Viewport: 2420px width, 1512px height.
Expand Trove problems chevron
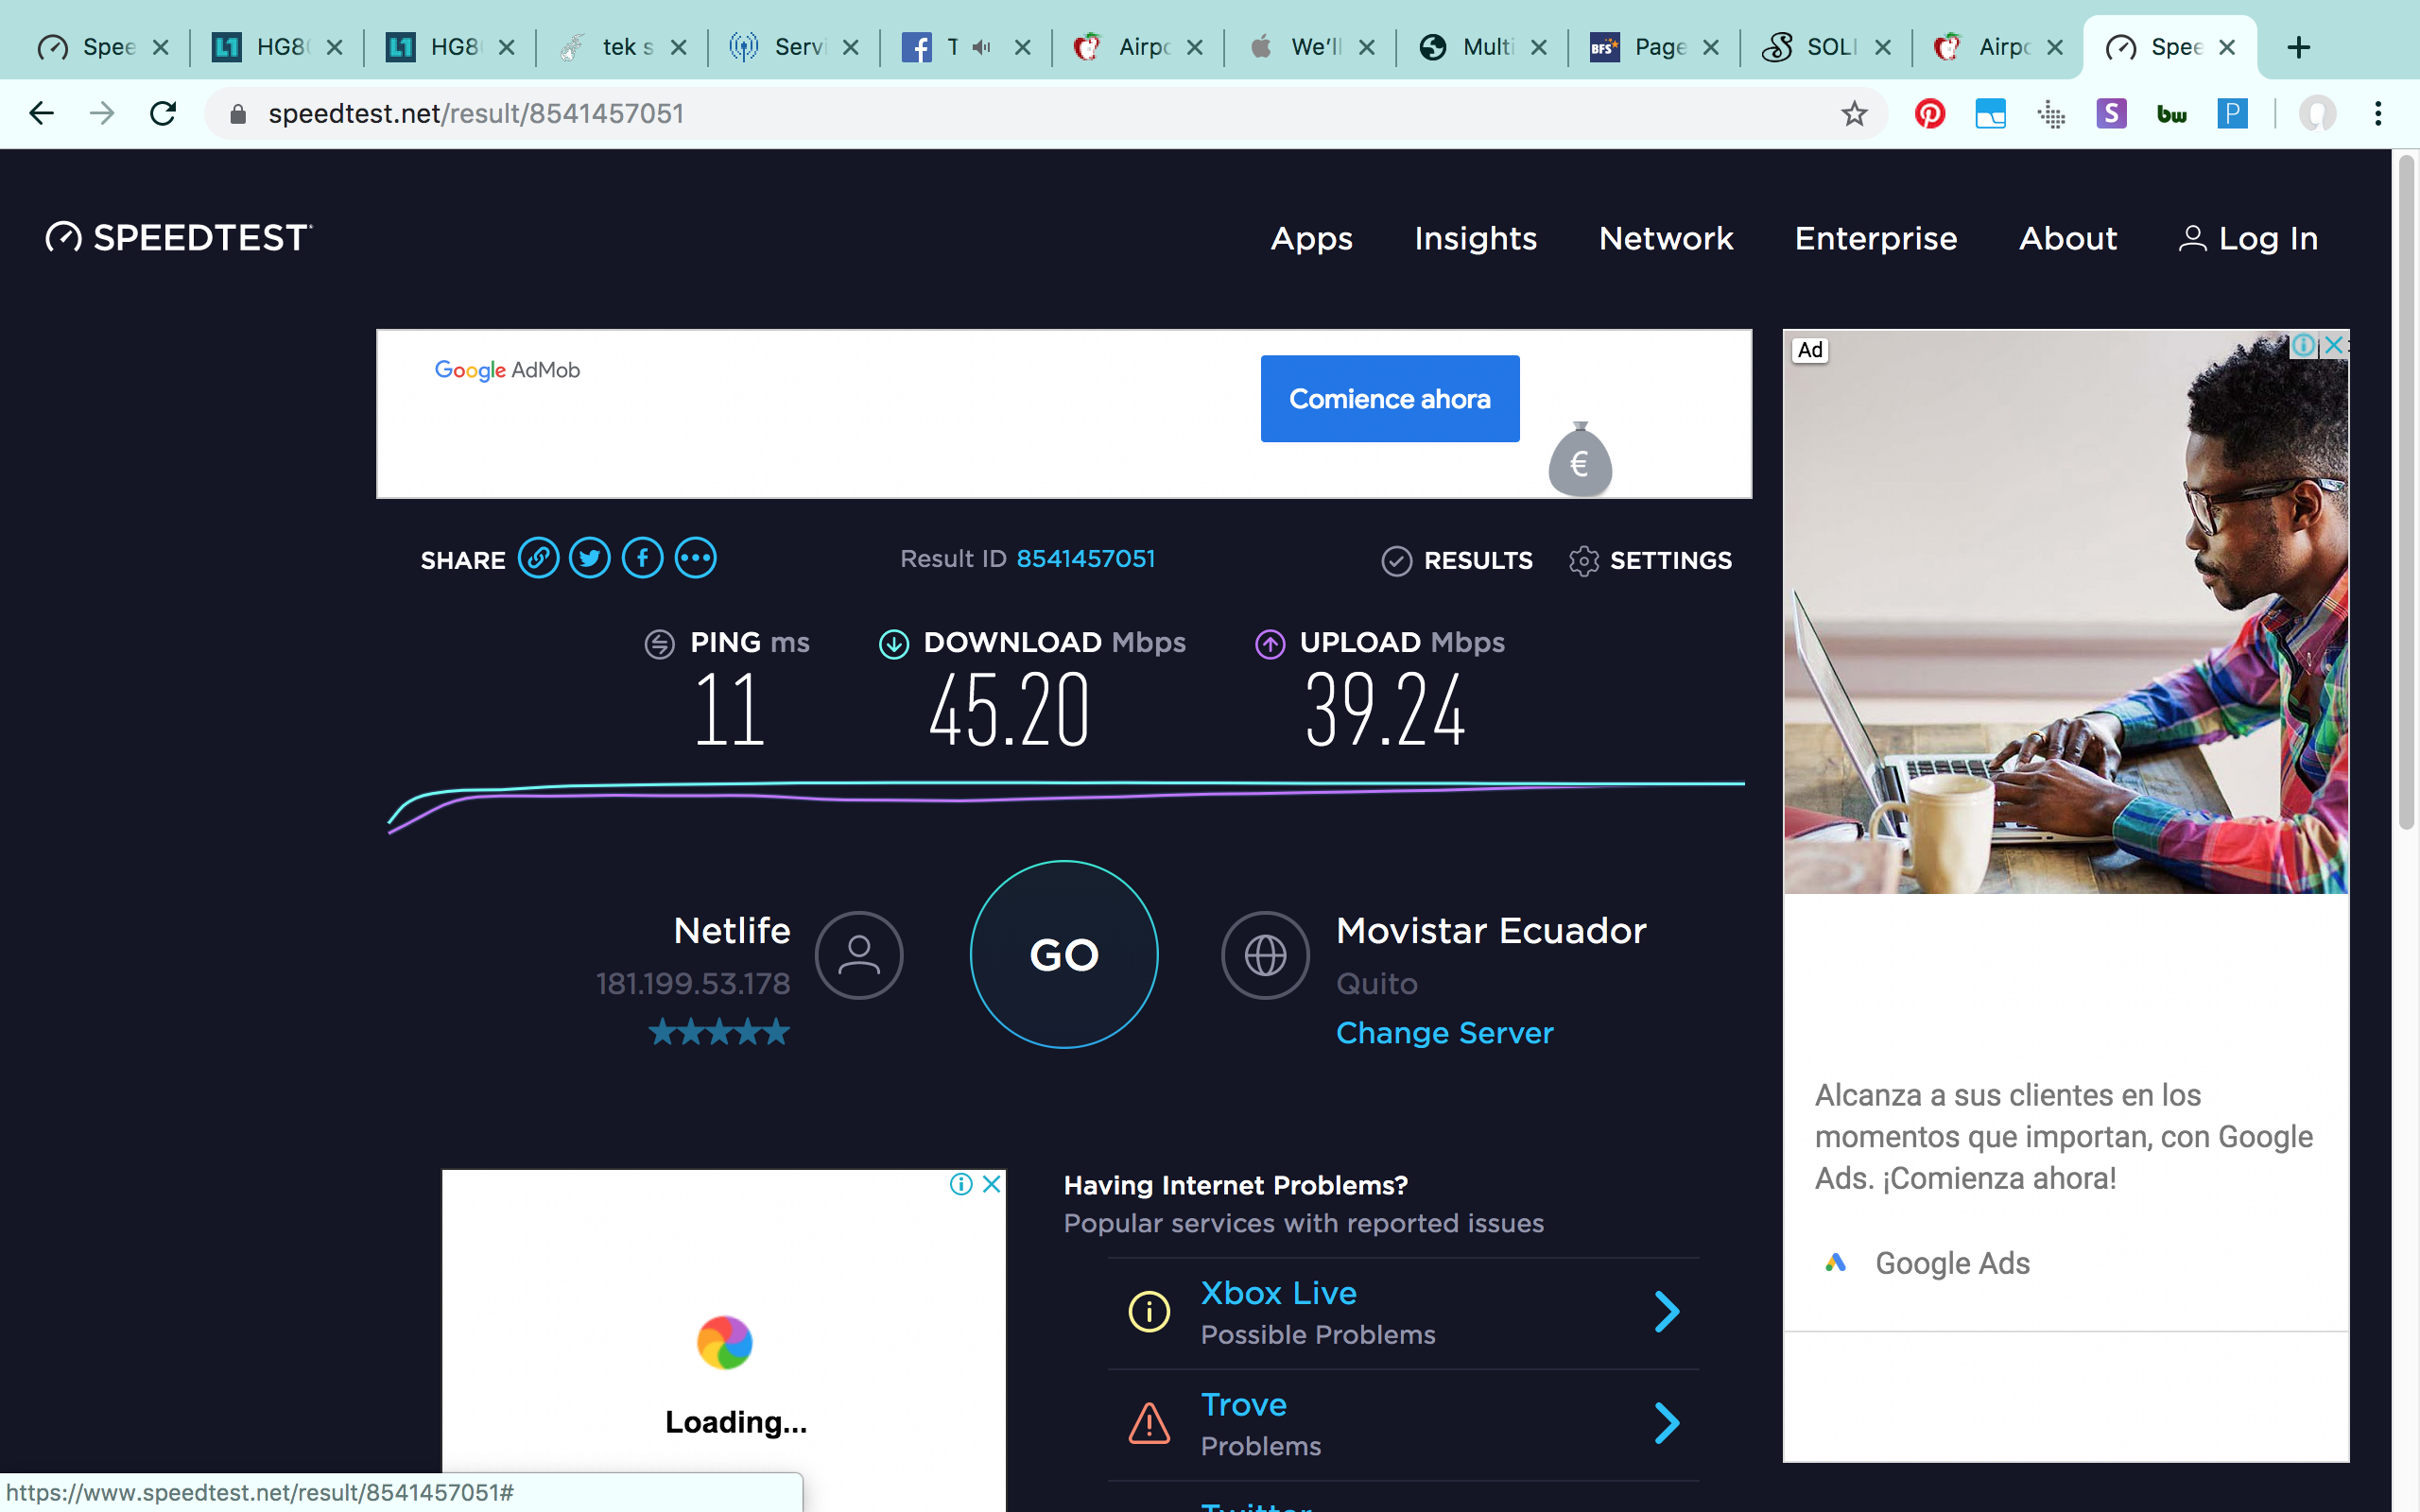1666,1423
